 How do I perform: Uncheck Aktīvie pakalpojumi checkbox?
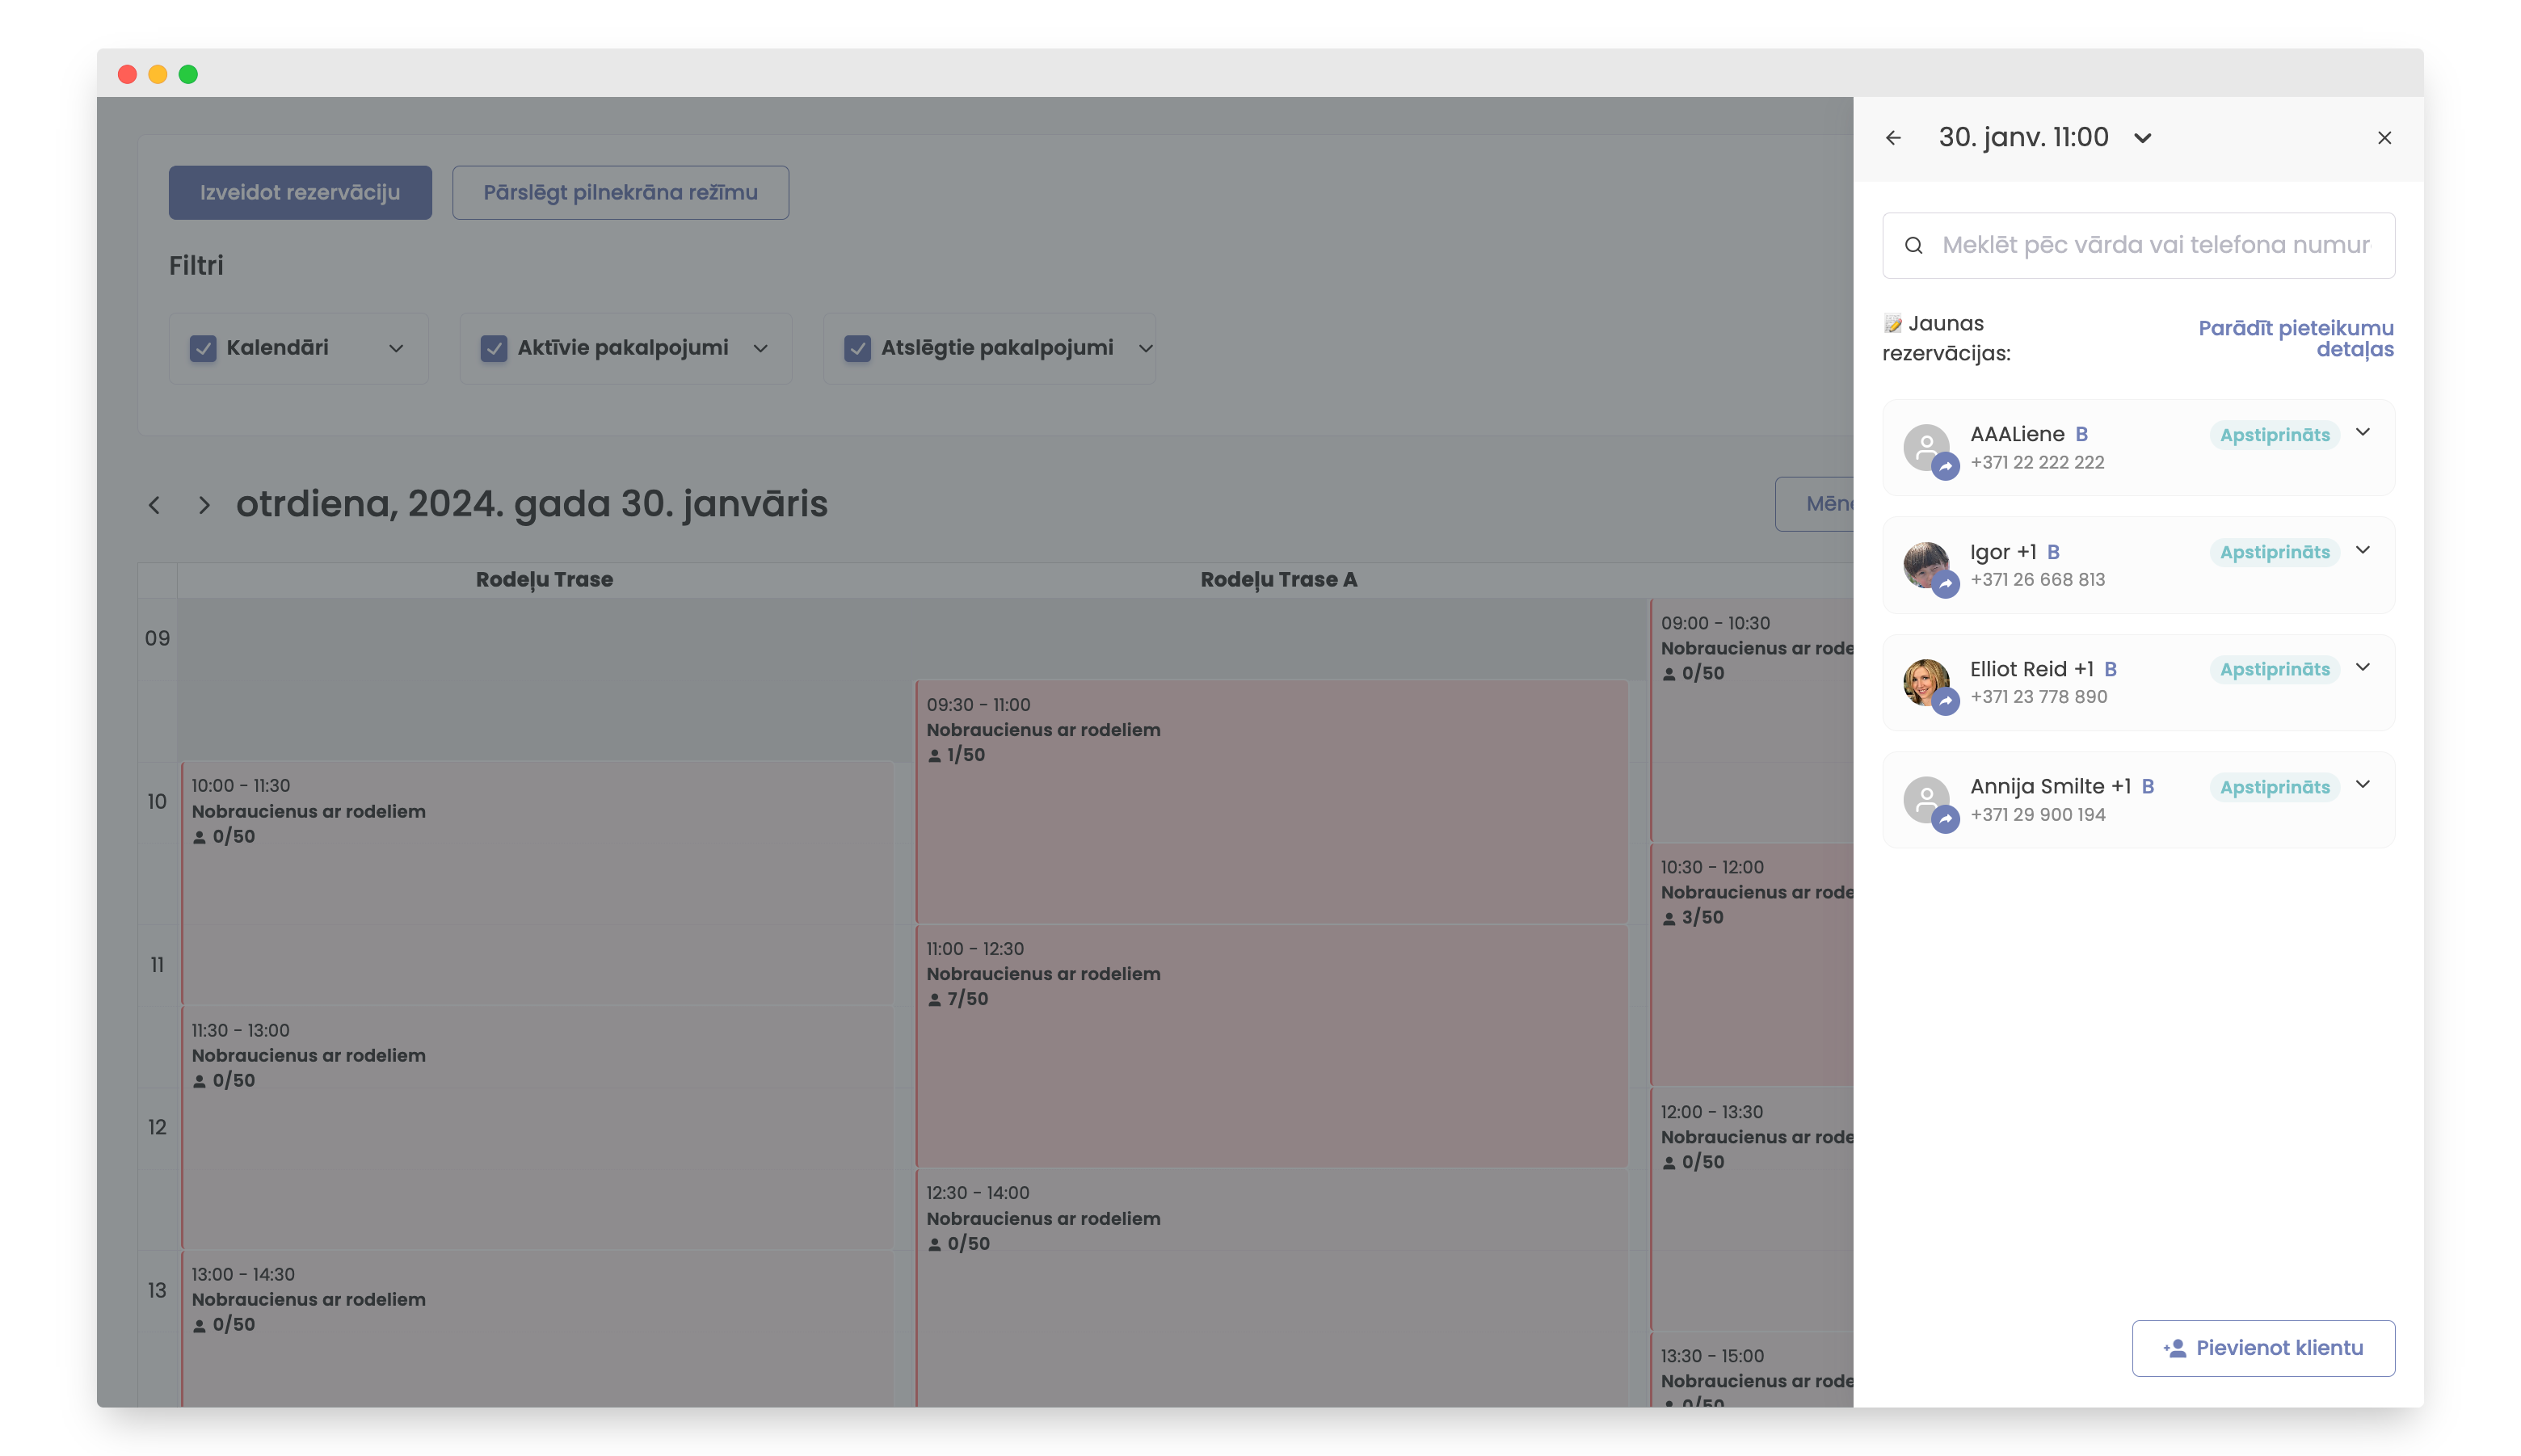(494, 348)
